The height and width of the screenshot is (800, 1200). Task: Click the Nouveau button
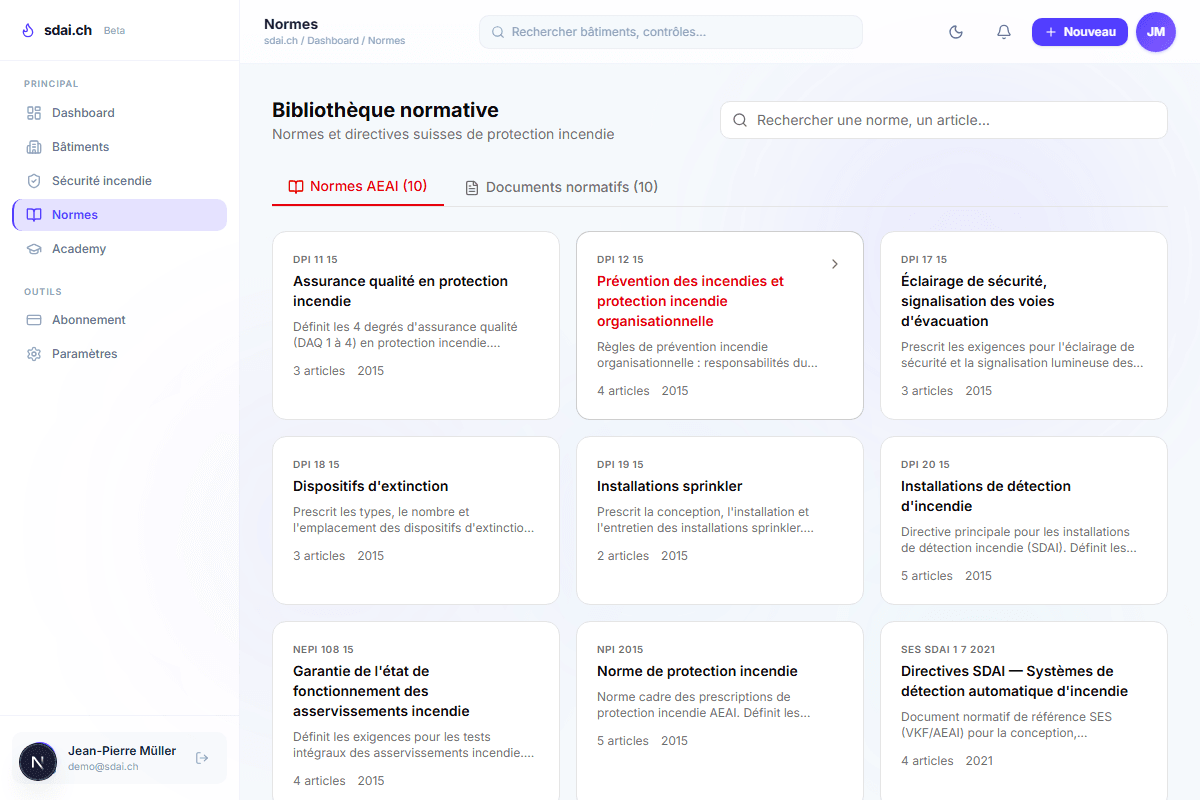1079,31
